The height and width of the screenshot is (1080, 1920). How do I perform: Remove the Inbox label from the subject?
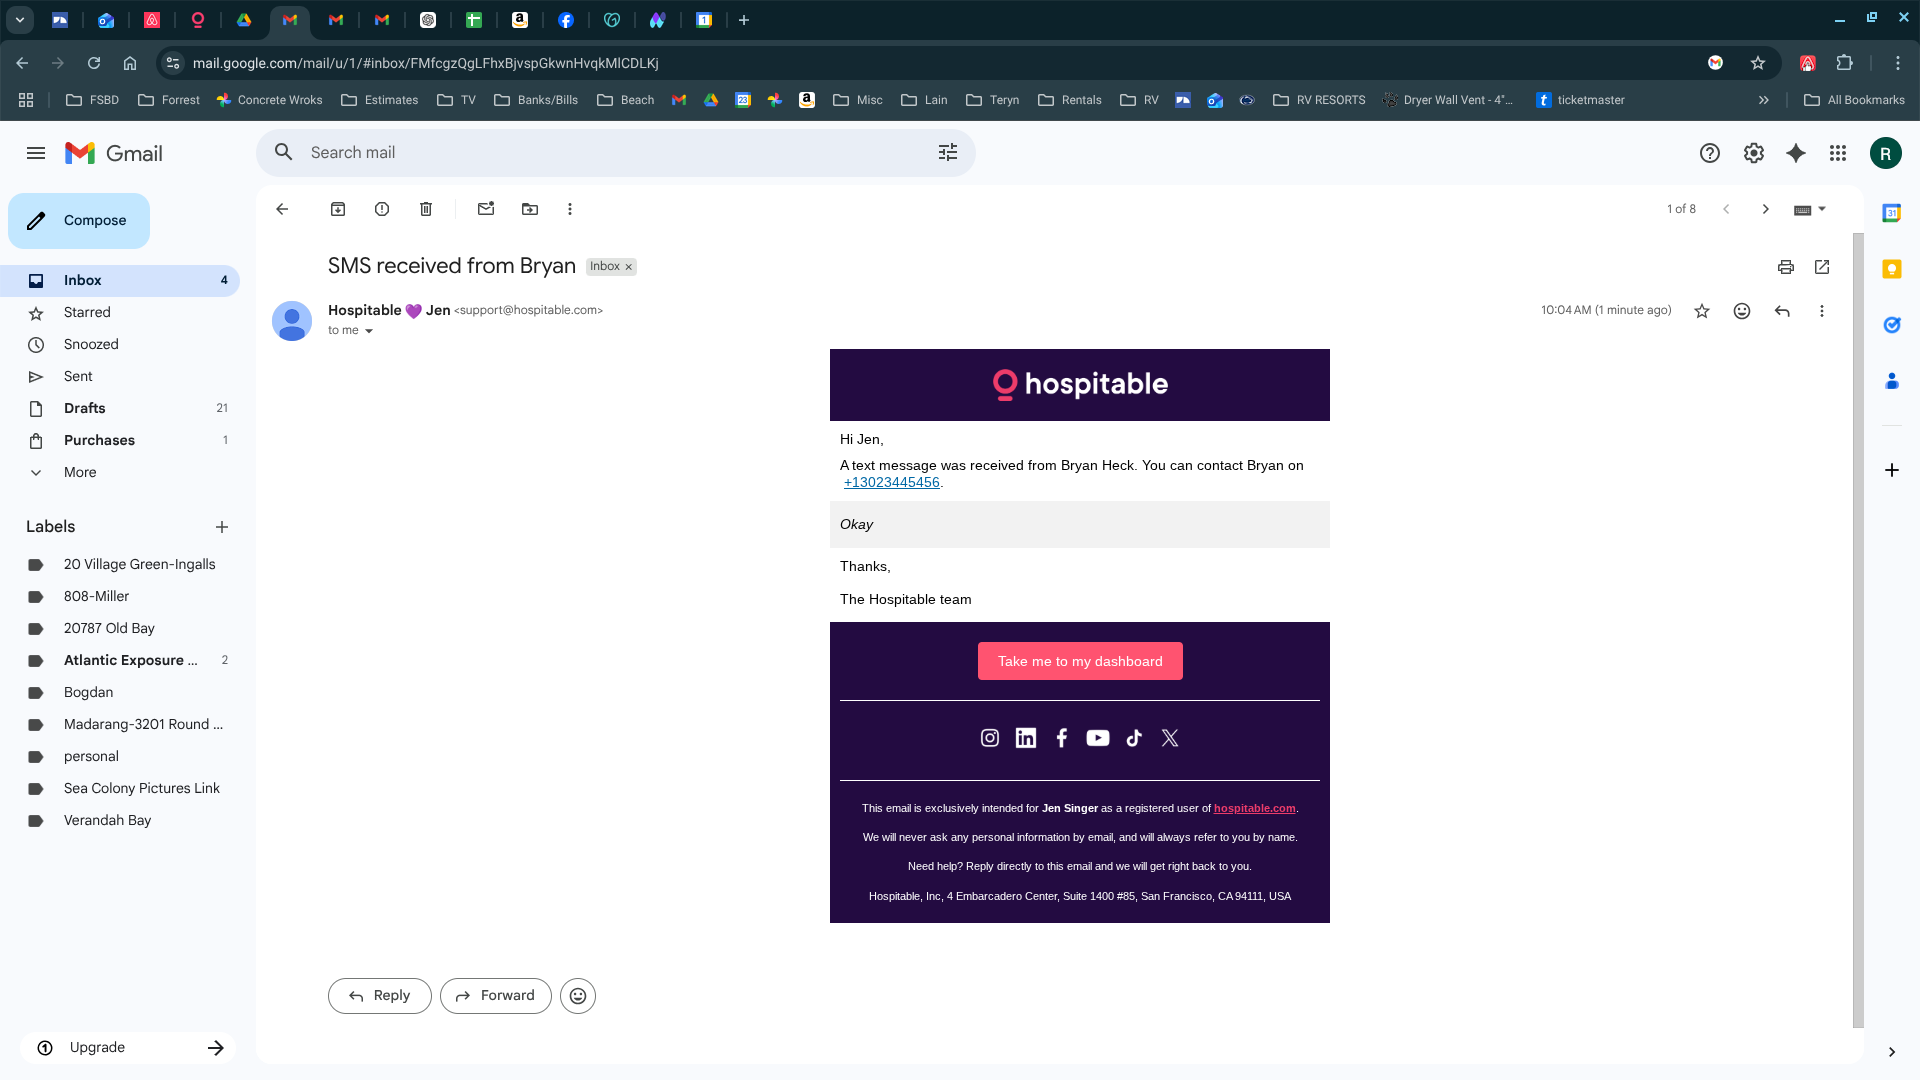pos(629,267)
